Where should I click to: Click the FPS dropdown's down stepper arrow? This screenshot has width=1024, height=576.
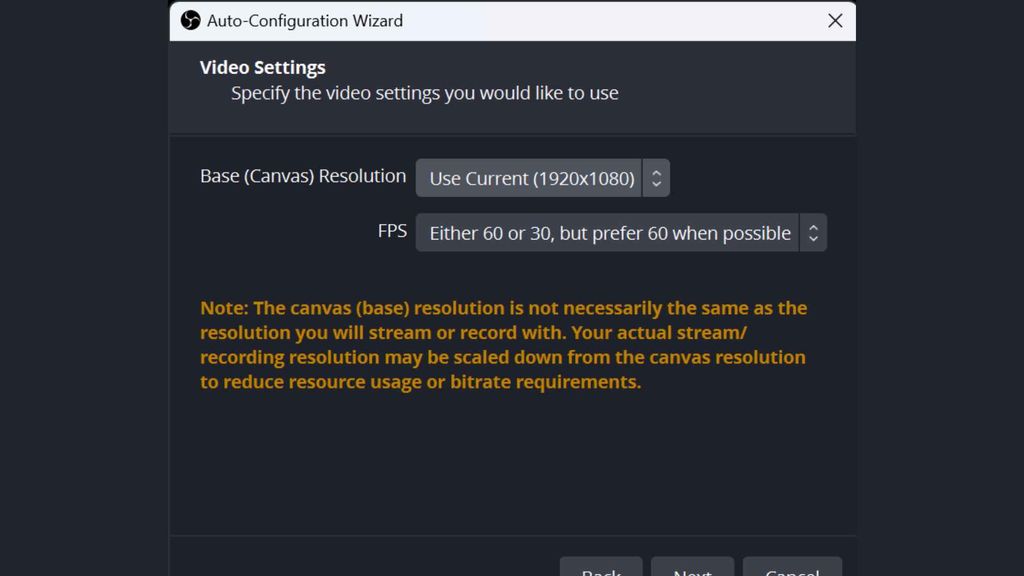(813, 238)
